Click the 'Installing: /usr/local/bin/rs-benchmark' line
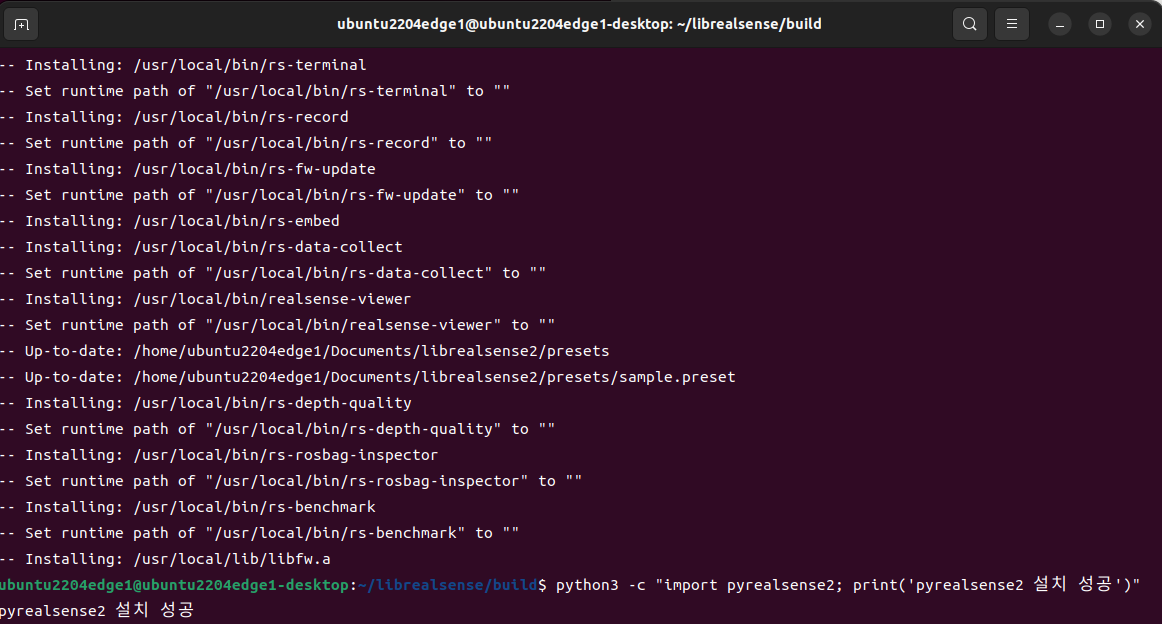This screenshot has height=624, width=1162. (x=188, y=507)
